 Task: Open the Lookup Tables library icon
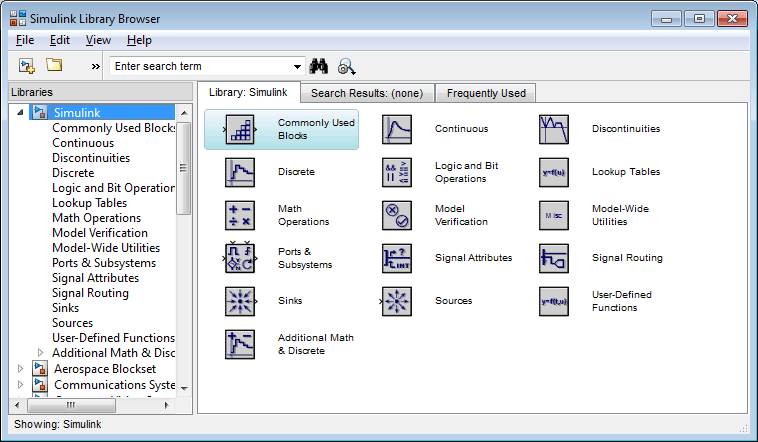[x=554, y=173]
